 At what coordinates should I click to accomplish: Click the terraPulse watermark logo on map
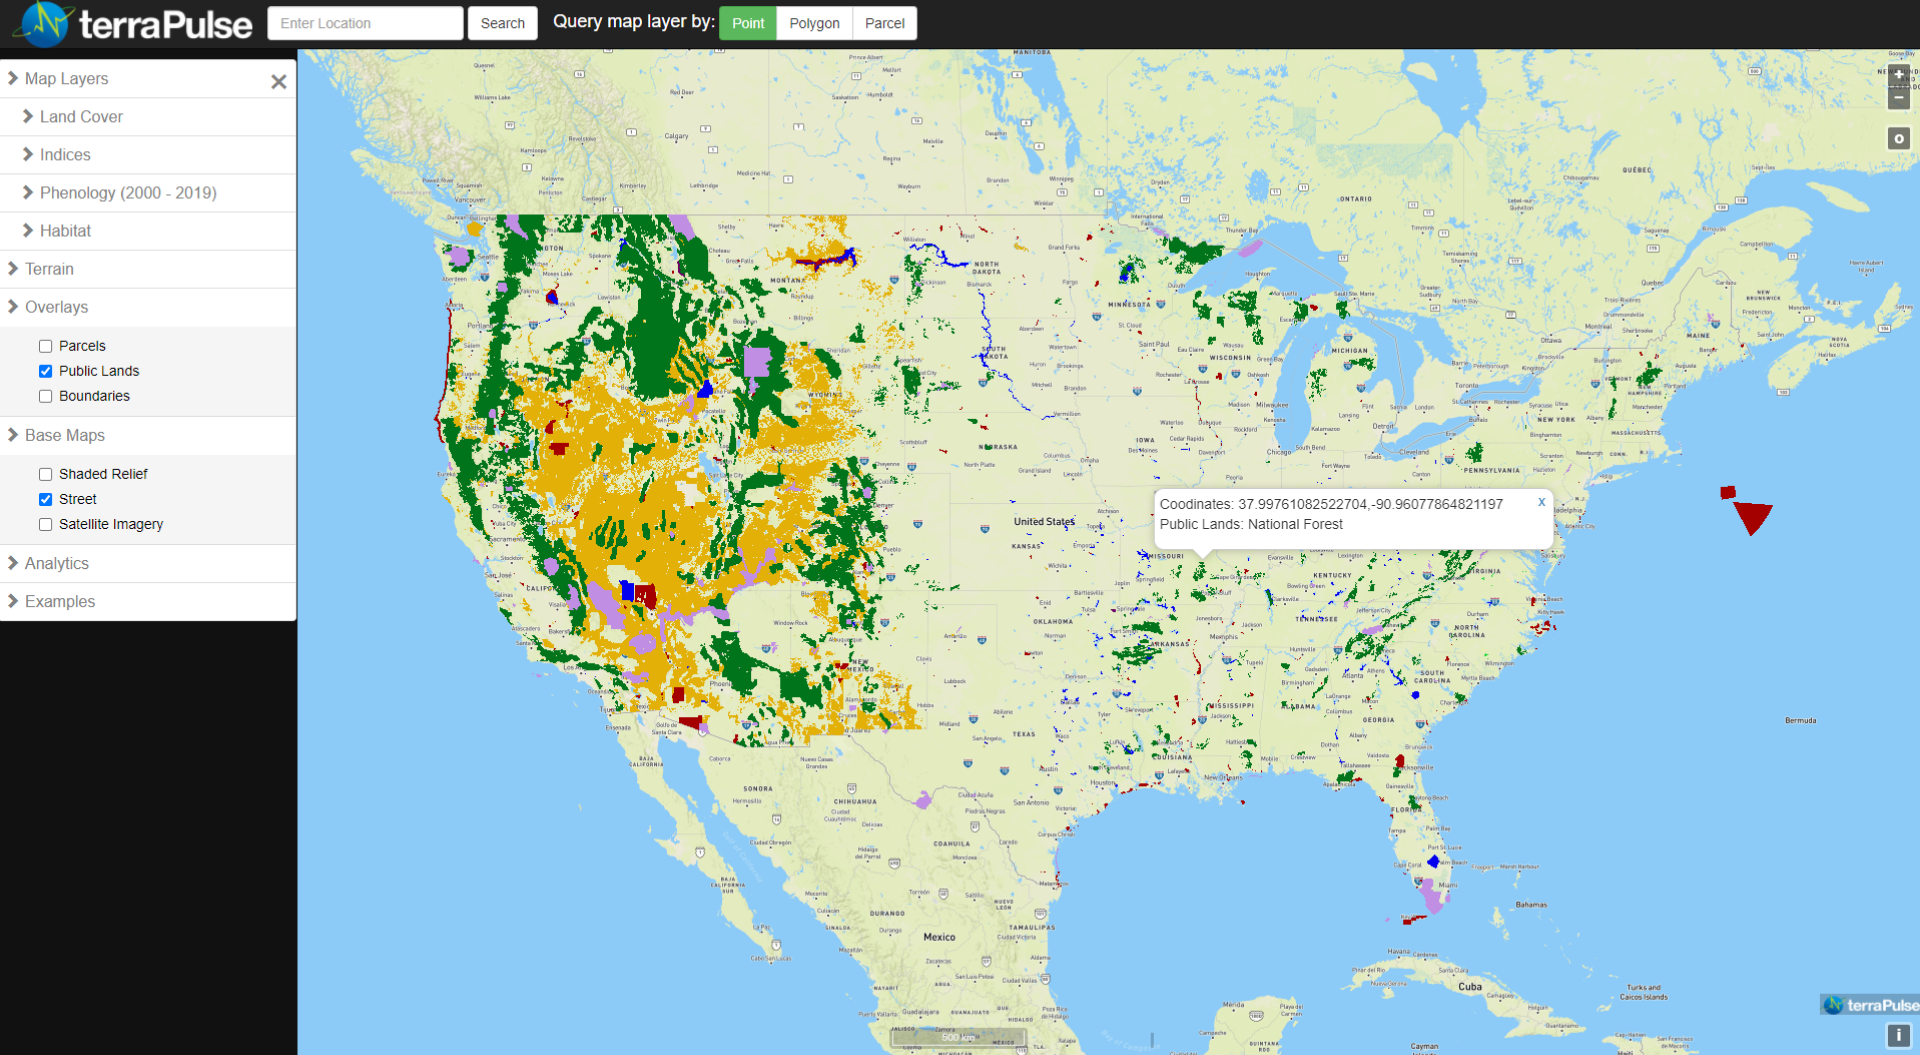1870,1005
